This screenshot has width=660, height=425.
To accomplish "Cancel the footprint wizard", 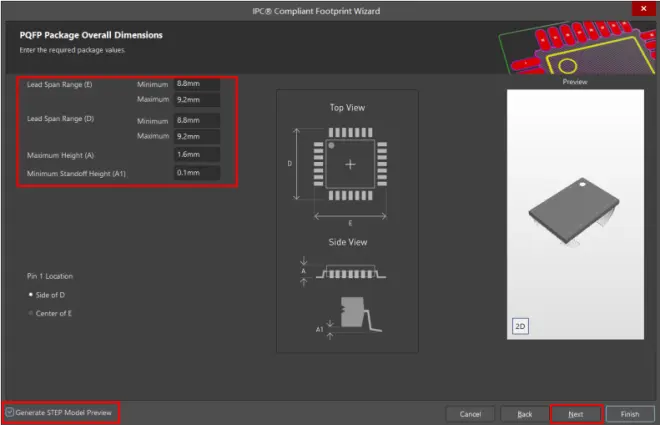I will [470, 414].
